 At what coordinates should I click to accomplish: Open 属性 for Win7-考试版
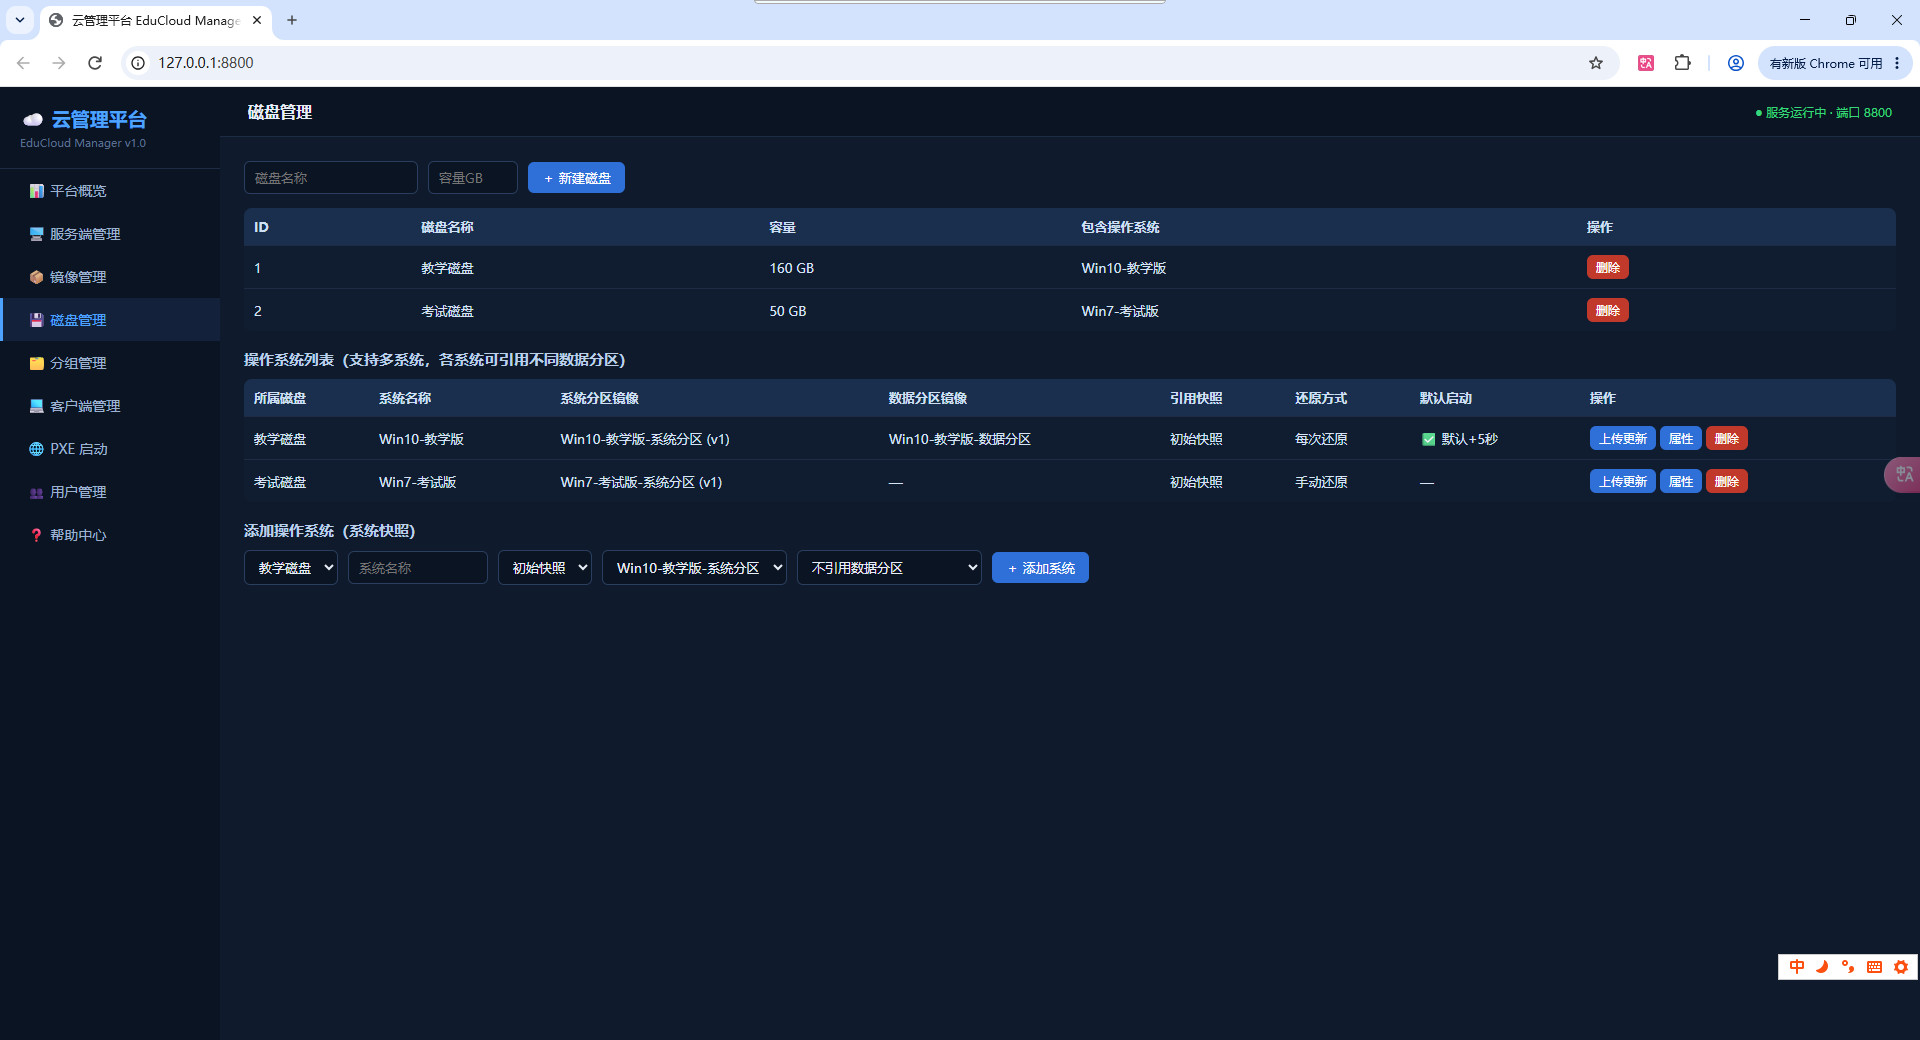click(x=1681, y=482)
